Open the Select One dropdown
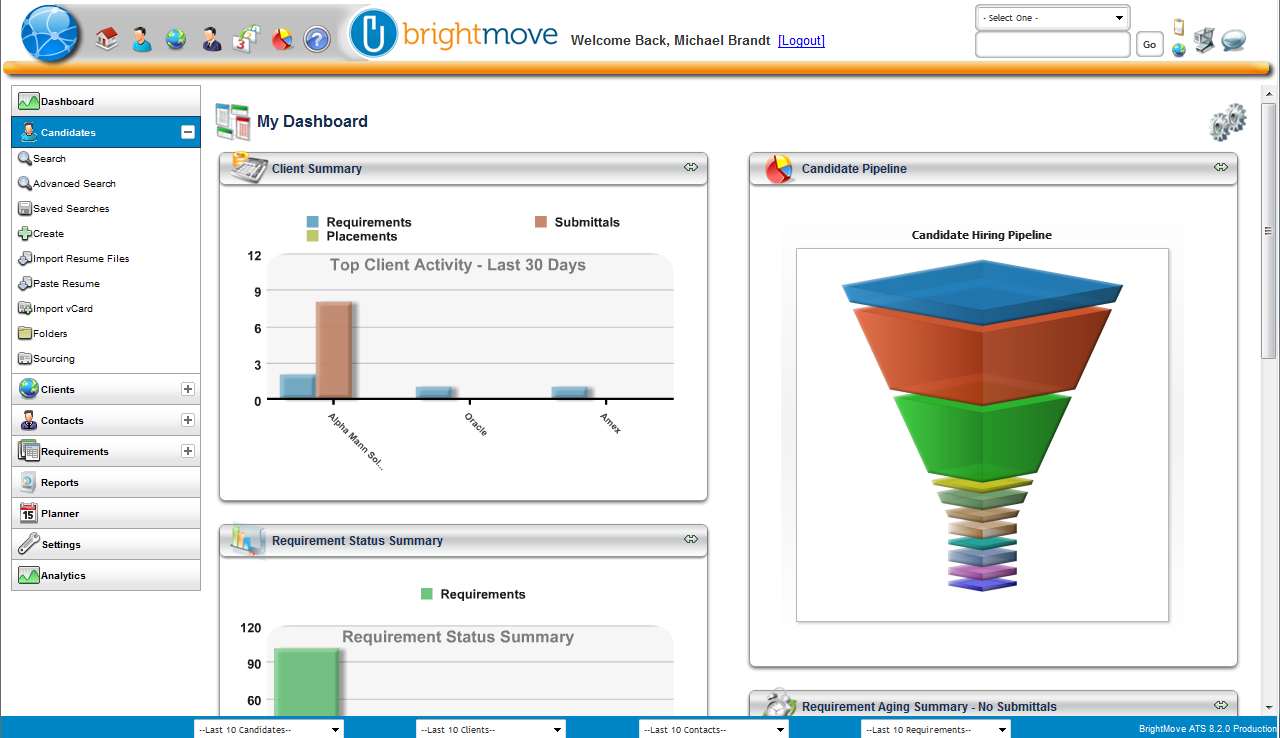1280x738 pixels. click(1053, 18)
